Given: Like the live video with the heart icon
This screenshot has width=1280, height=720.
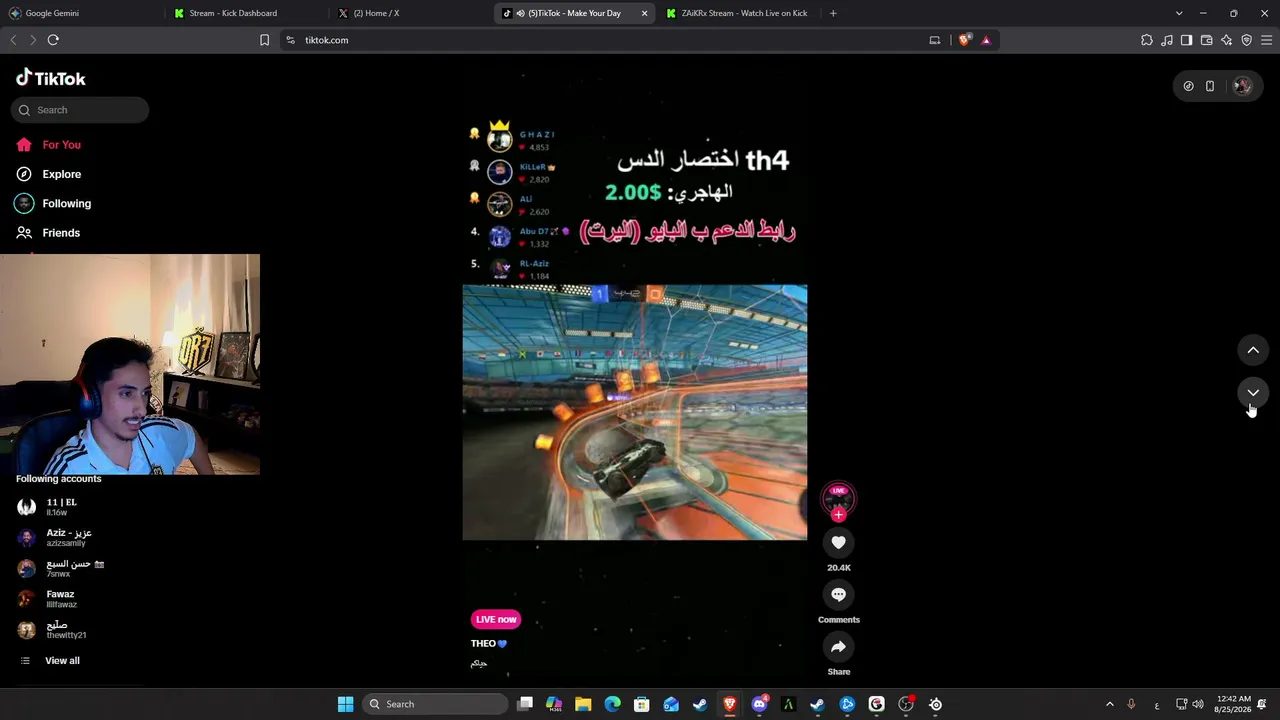Looking at the screenshot, I should pyautogui.click(x=838, y=542).
